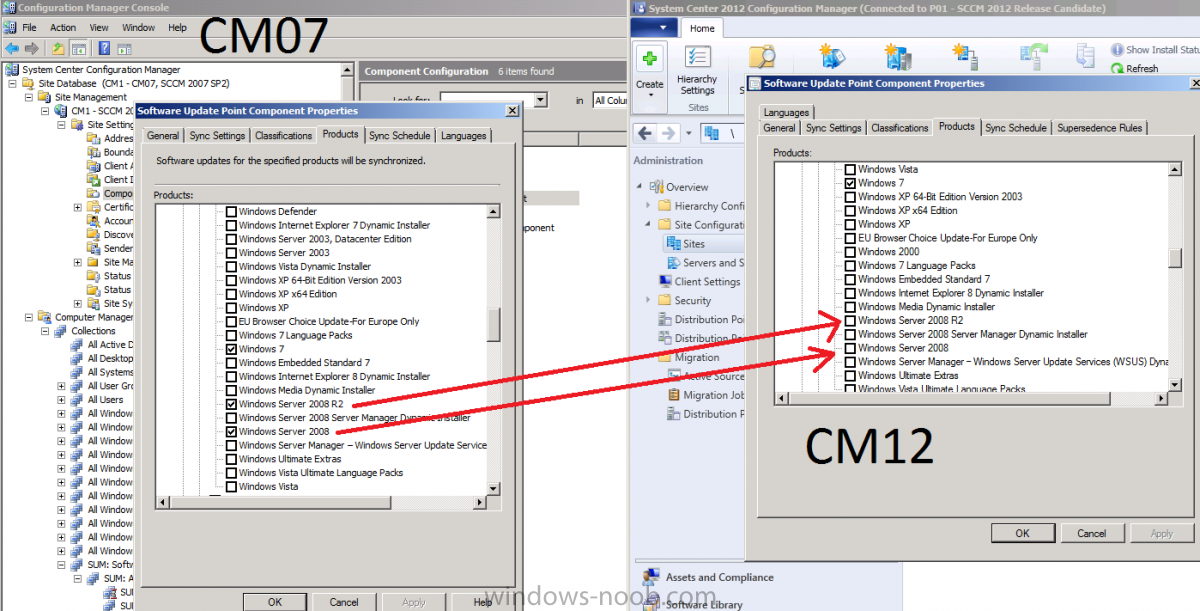Open the Help question-mark icon in CM07 toolbar
Viewport: 1200px width, 611px height.
pyautogui.click(x=104, y=48)
